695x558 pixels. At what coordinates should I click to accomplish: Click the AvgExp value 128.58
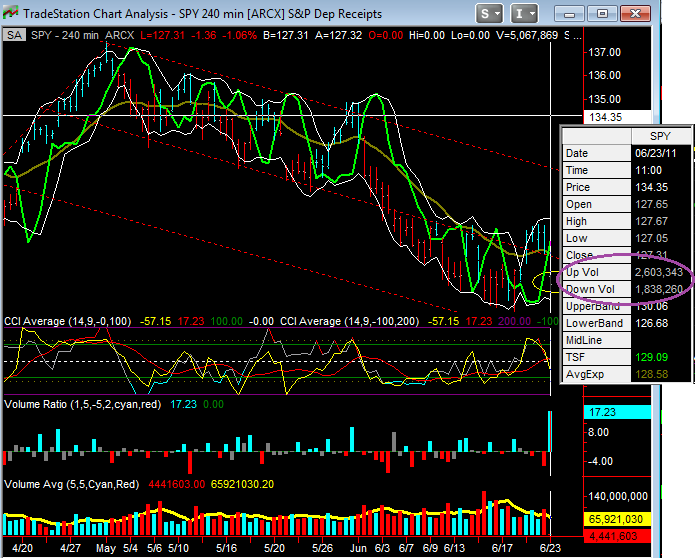pyautogui.click(x=651, y=374)
